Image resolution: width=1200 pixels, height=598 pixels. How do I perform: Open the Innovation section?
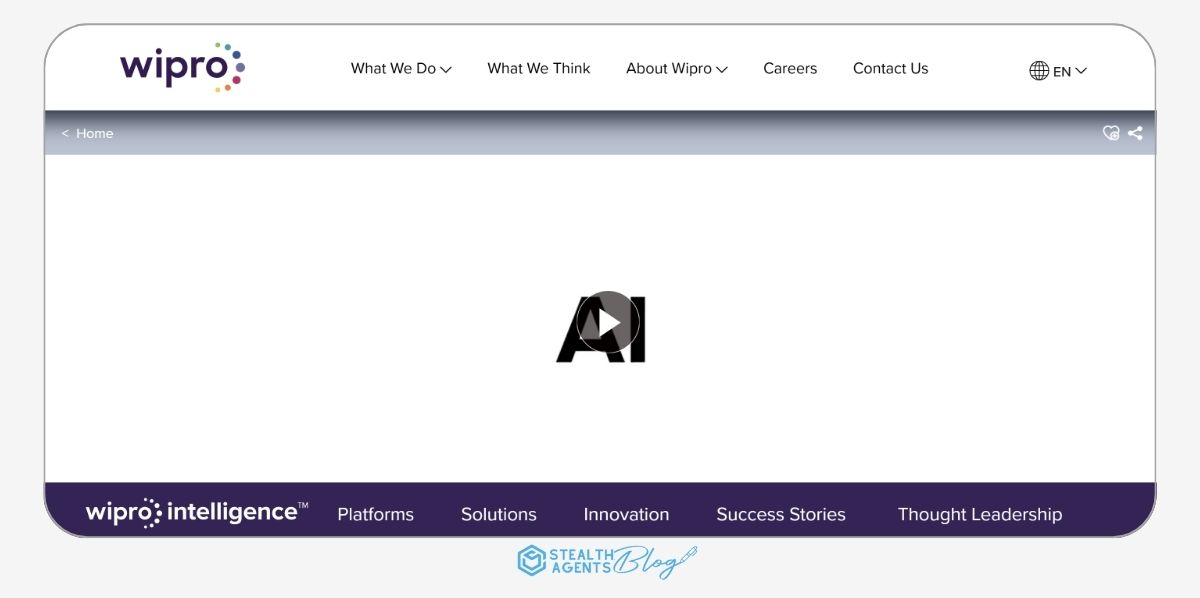[626, 515]
